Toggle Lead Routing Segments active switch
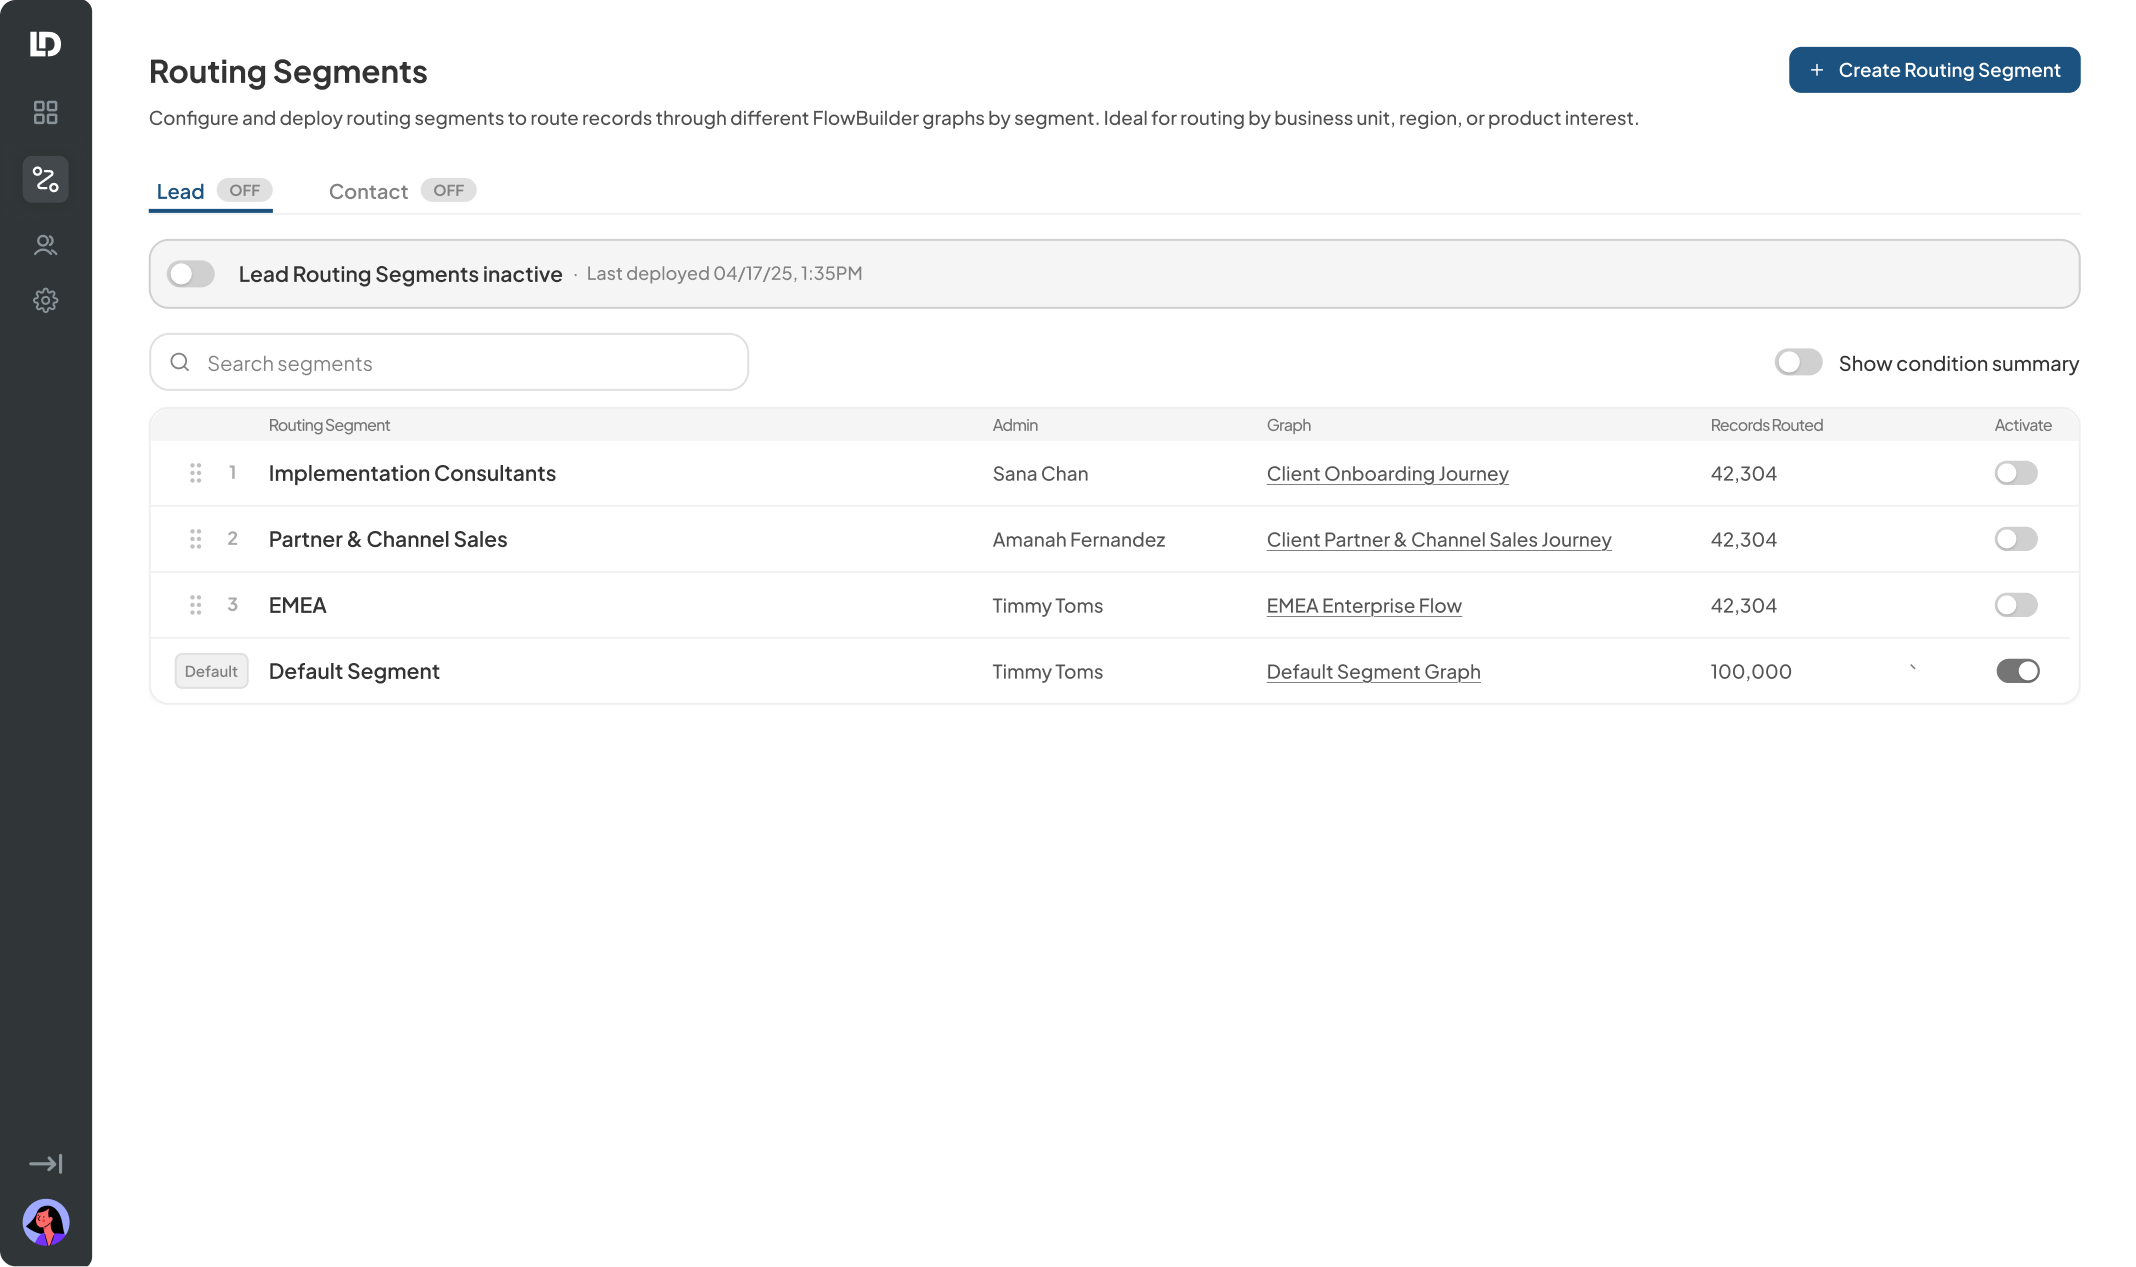 (191, 274)
